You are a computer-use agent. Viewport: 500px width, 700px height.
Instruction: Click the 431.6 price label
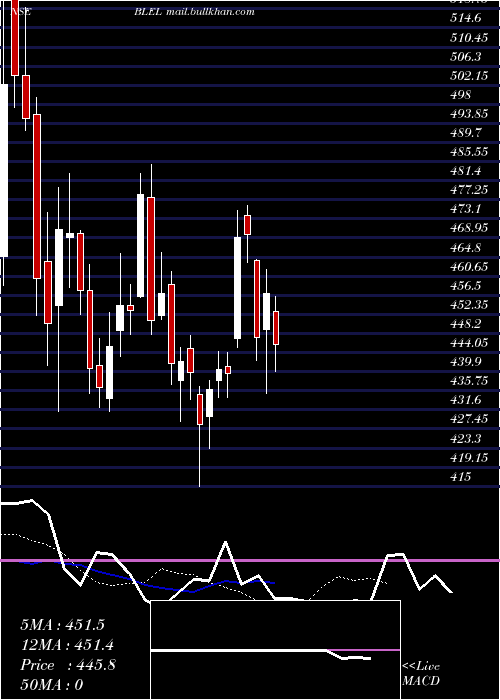click(x=466, y=400)
